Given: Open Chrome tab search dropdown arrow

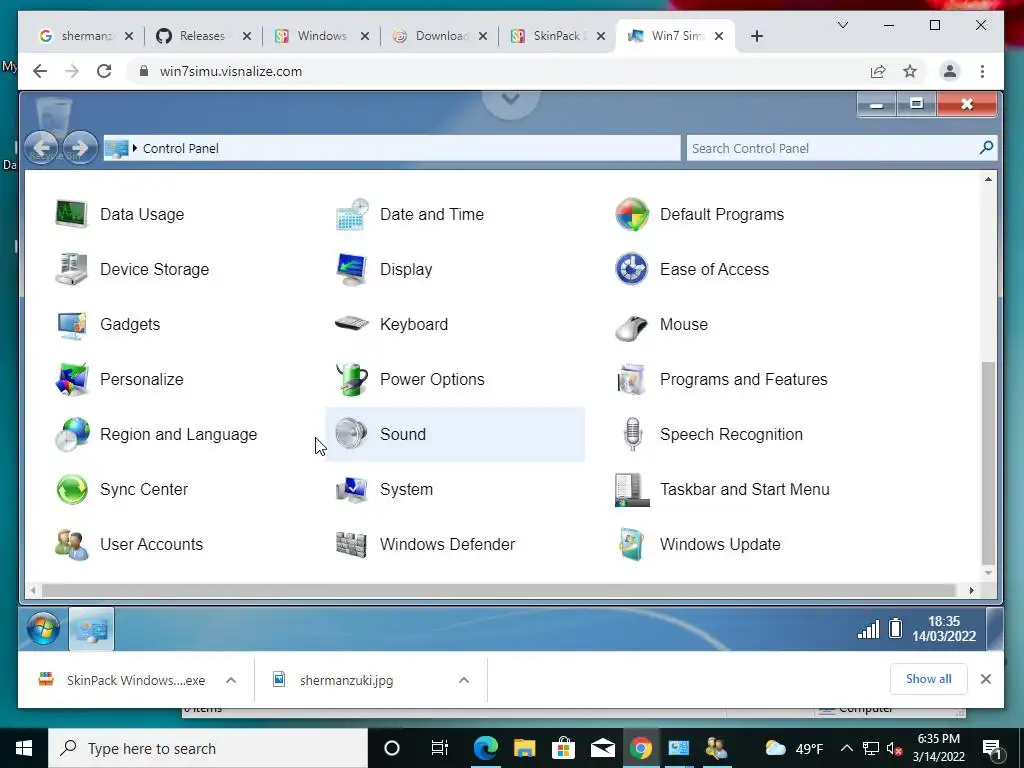Looking at the screenshot, I should (x=843, y=25).
